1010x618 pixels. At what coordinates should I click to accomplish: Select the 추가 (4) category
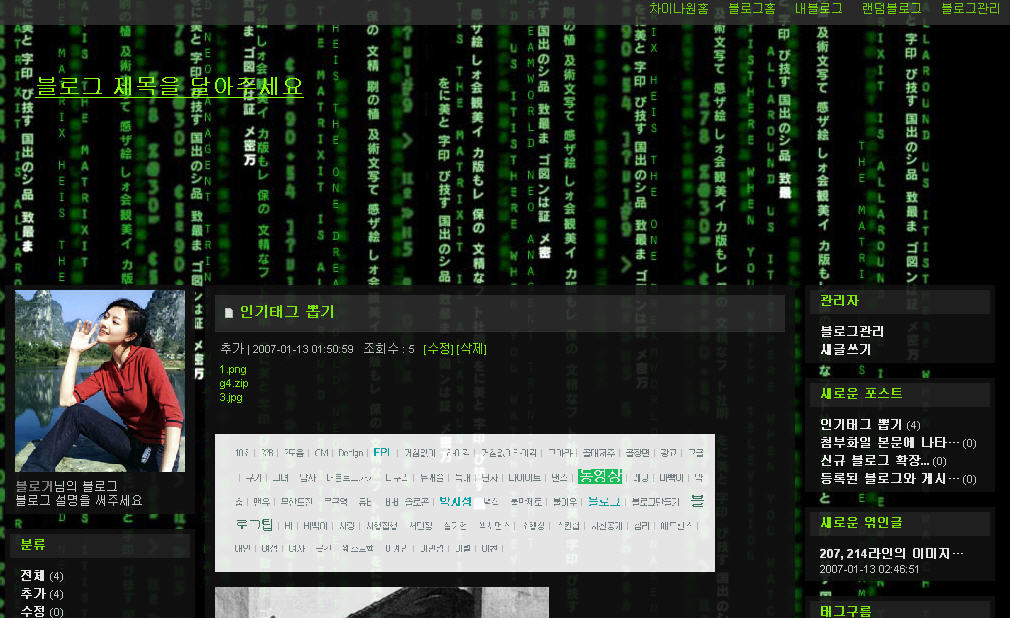41,594
